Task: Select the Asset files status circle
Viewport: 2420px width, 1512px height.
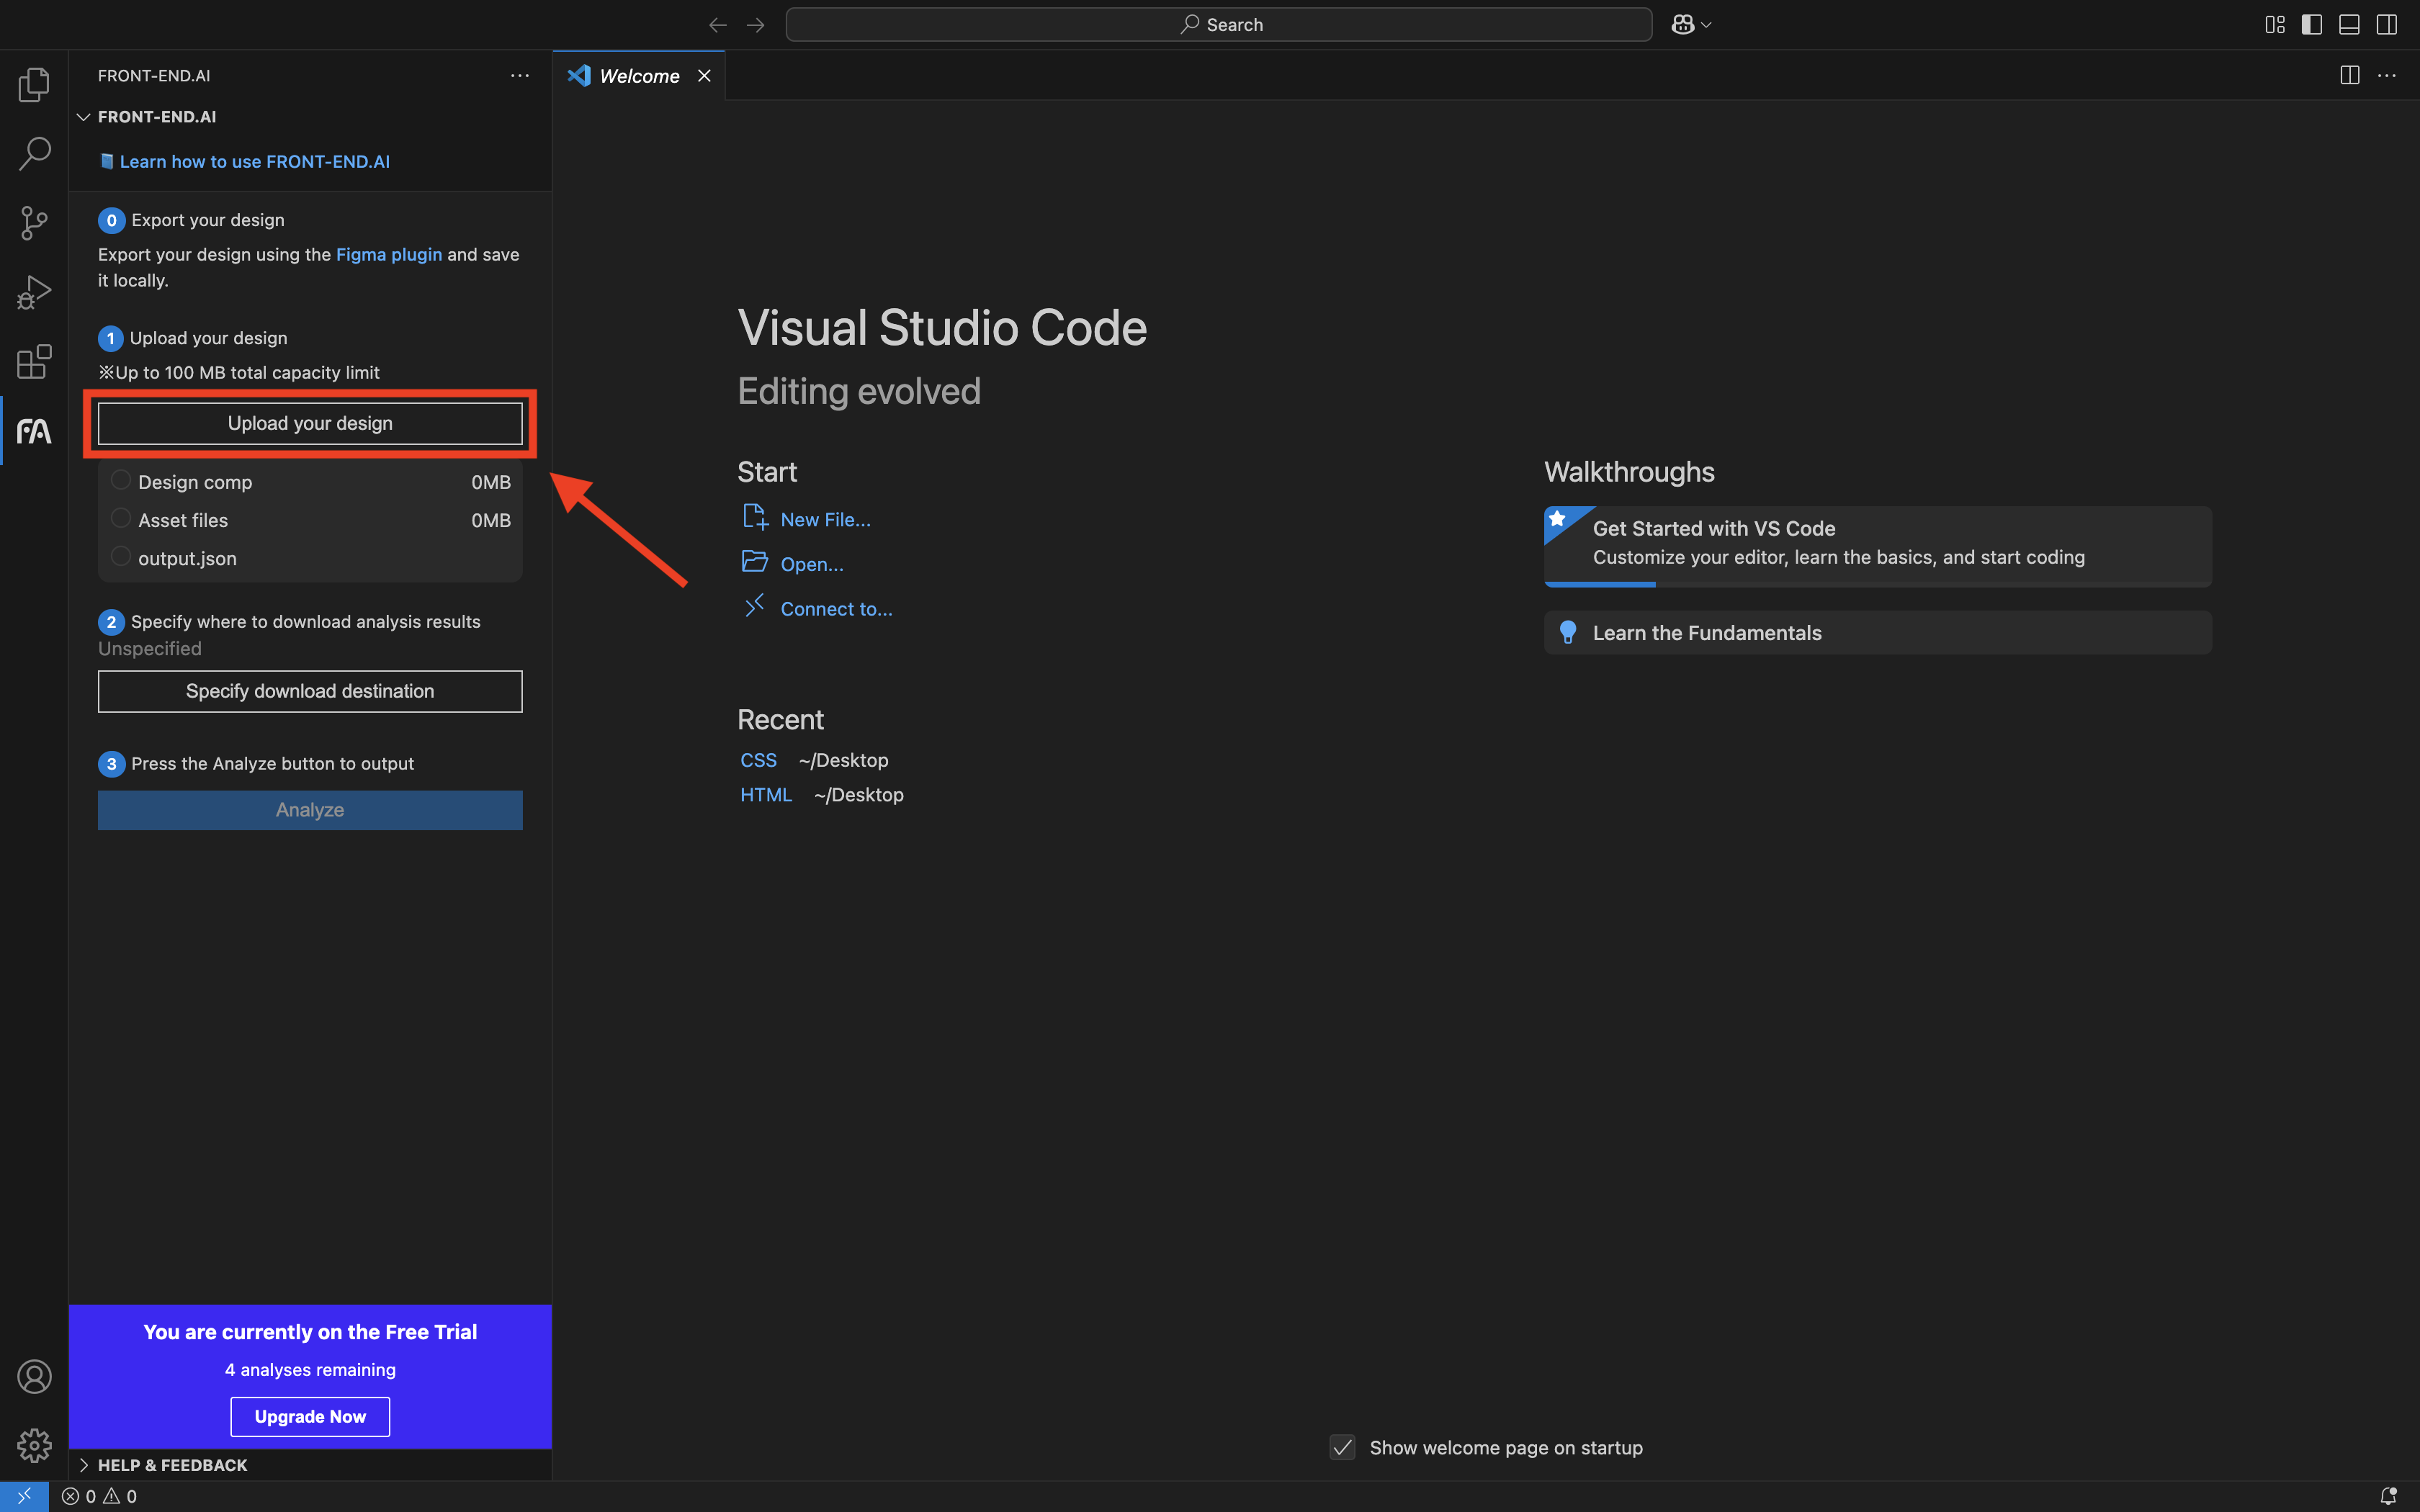Action: [121, 518]
